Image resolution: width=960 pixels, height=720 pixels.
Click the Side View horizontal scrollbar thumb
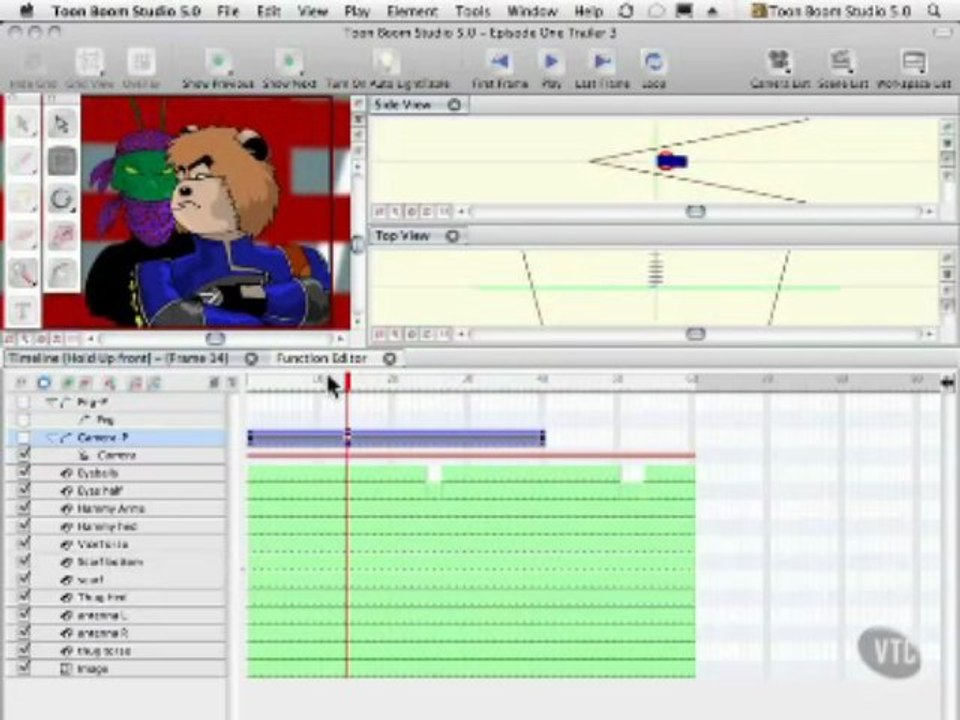click(696, 212)
